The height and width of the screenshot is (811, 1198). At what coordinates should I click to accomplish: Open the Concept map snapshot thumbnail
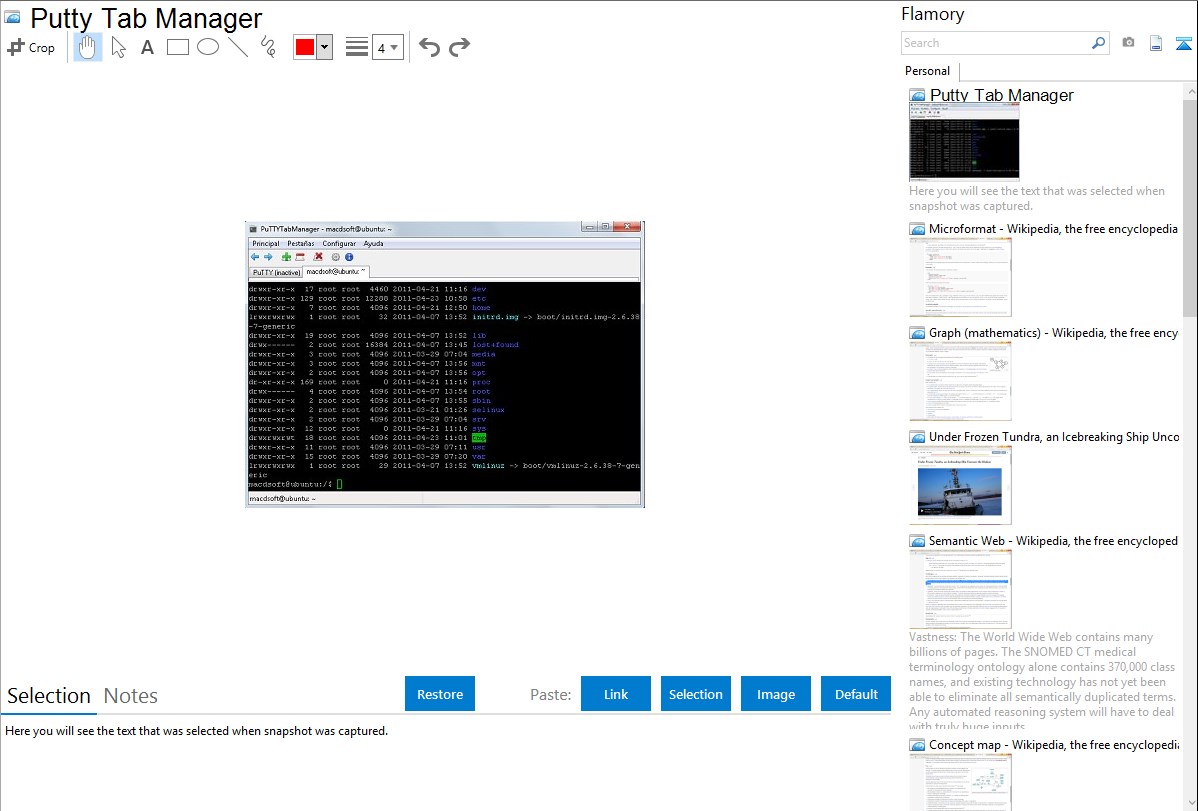[960, 782]
